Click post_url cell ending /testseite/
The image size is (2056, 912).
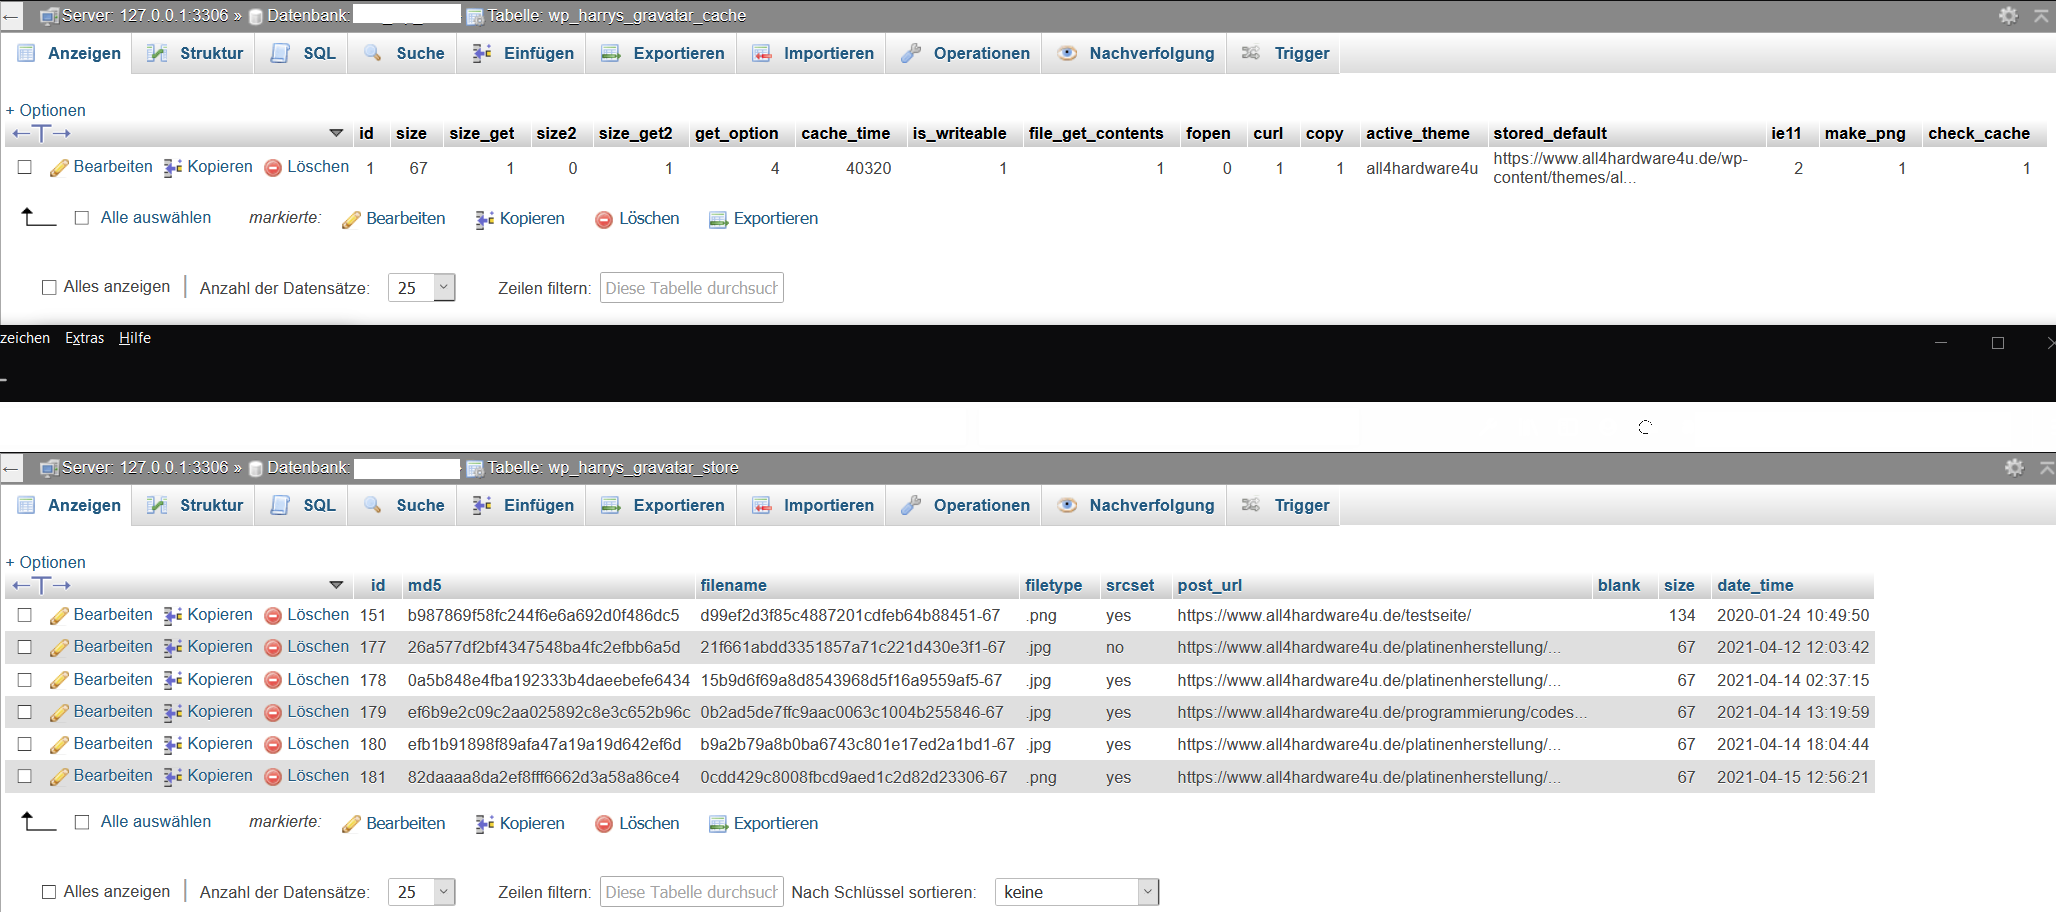[x=1324, y=615]
